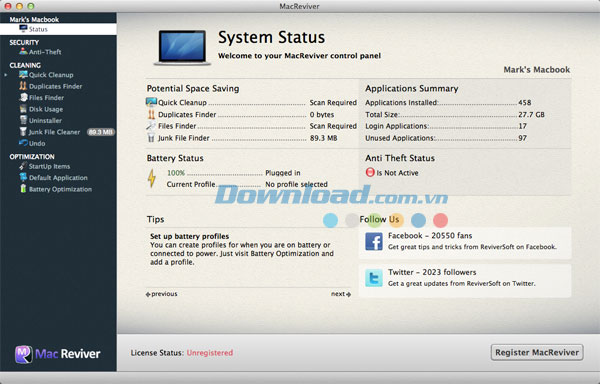The height and width of the screenshot is (384, 600).
Task: Click the Is Not Active status text
Action: tap(397, 173)
